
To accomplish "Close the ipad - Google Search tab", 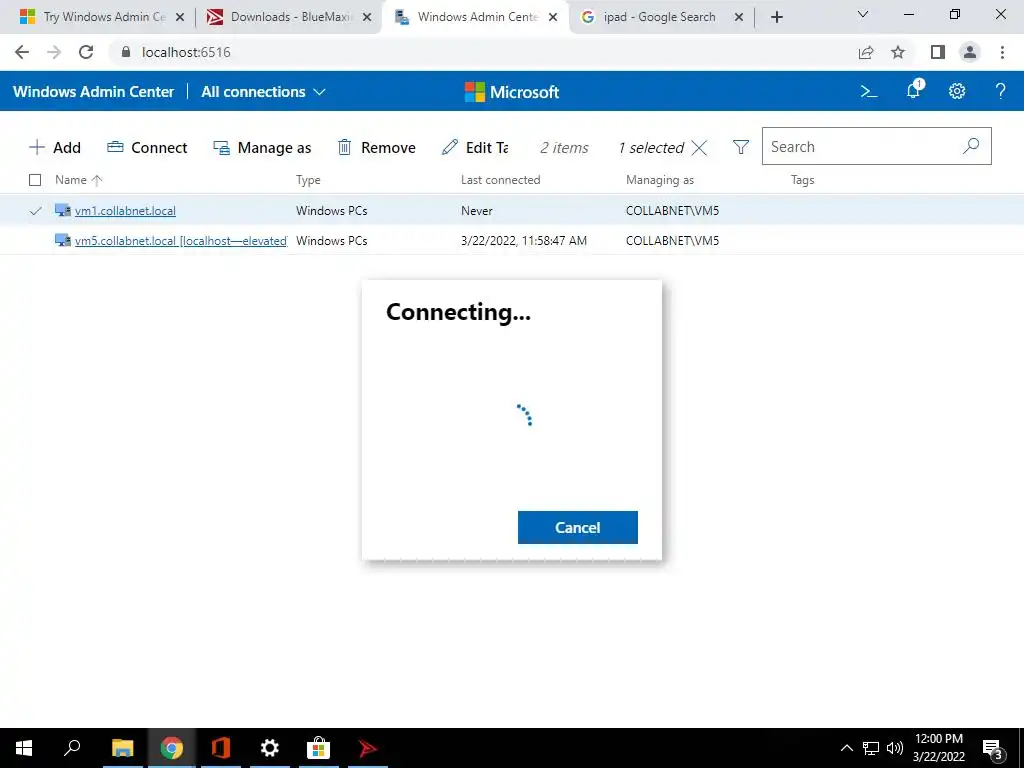I will point(739,18).
